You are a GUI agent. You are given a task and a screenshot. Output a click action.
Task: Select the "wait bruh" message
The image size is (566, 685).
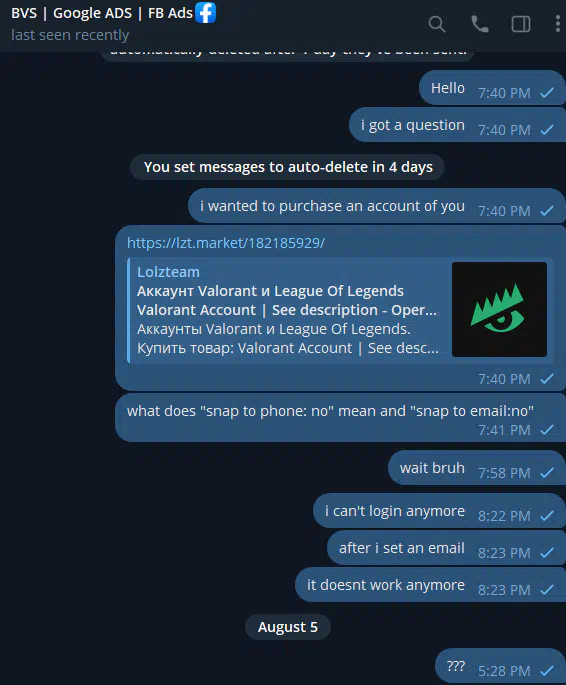click(x=476, y=468)
